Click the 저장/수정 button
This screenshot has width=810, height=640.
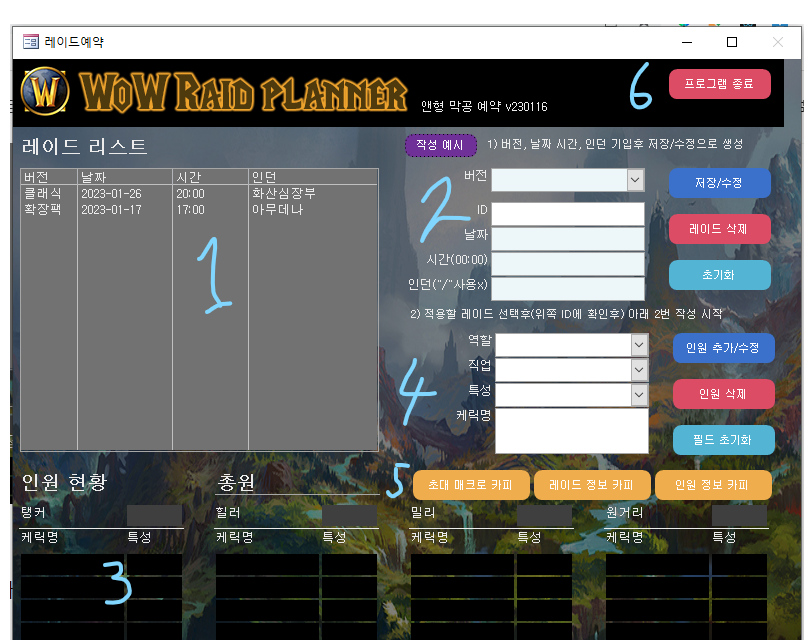(719, 183)
